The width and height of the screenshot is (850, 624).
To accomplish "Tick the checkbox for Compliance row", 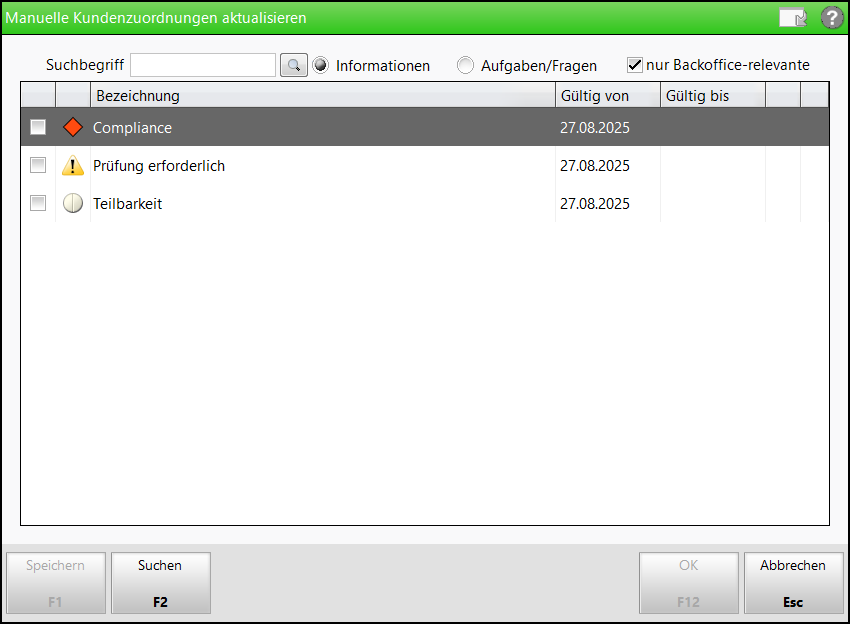I will click(x=38, y=128).
